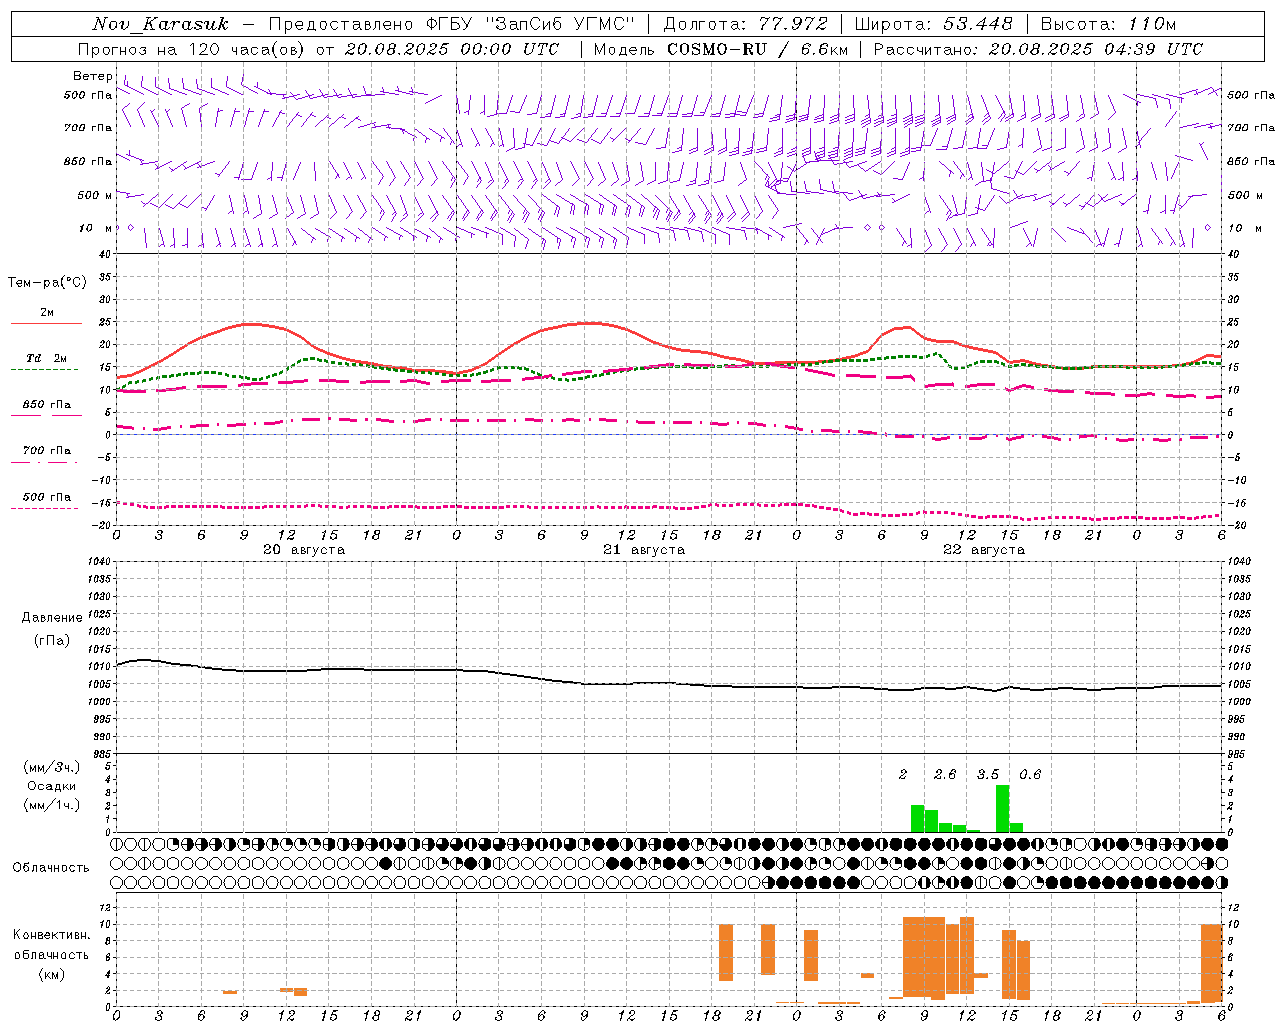Click the "20 августа" date label
1280x1024 pixels.
coord(304,550)
